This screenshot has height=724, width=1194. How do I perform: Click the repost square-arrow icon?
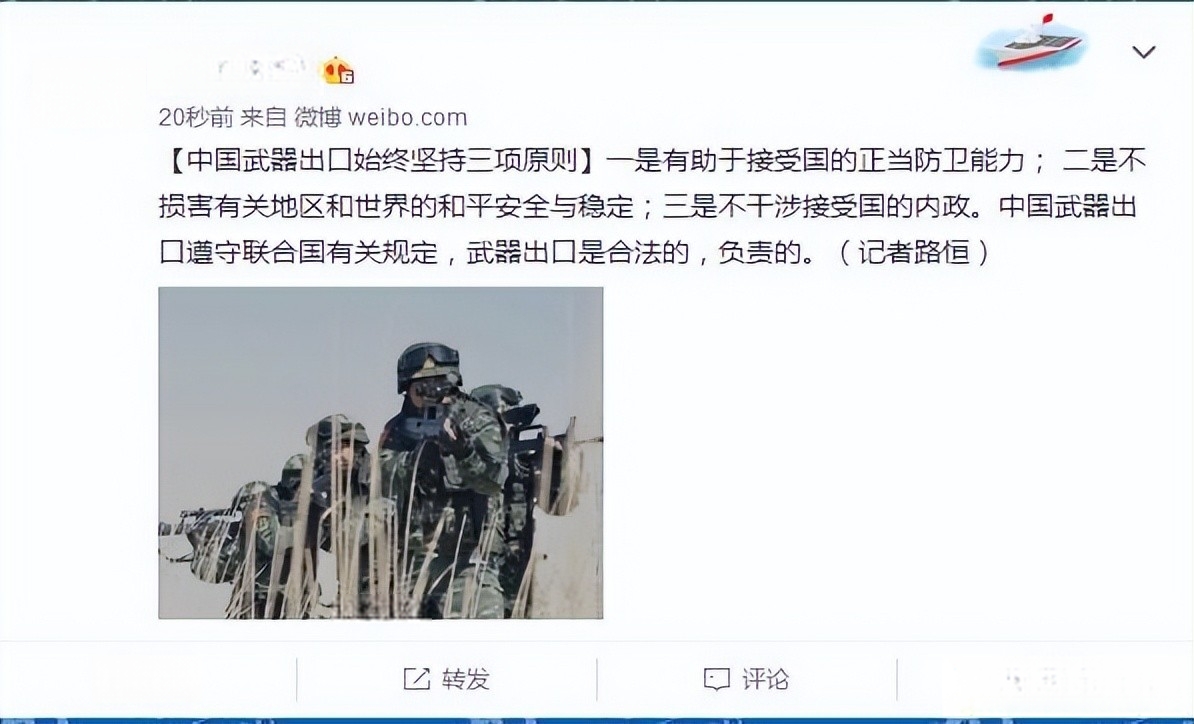click(417, 678)
